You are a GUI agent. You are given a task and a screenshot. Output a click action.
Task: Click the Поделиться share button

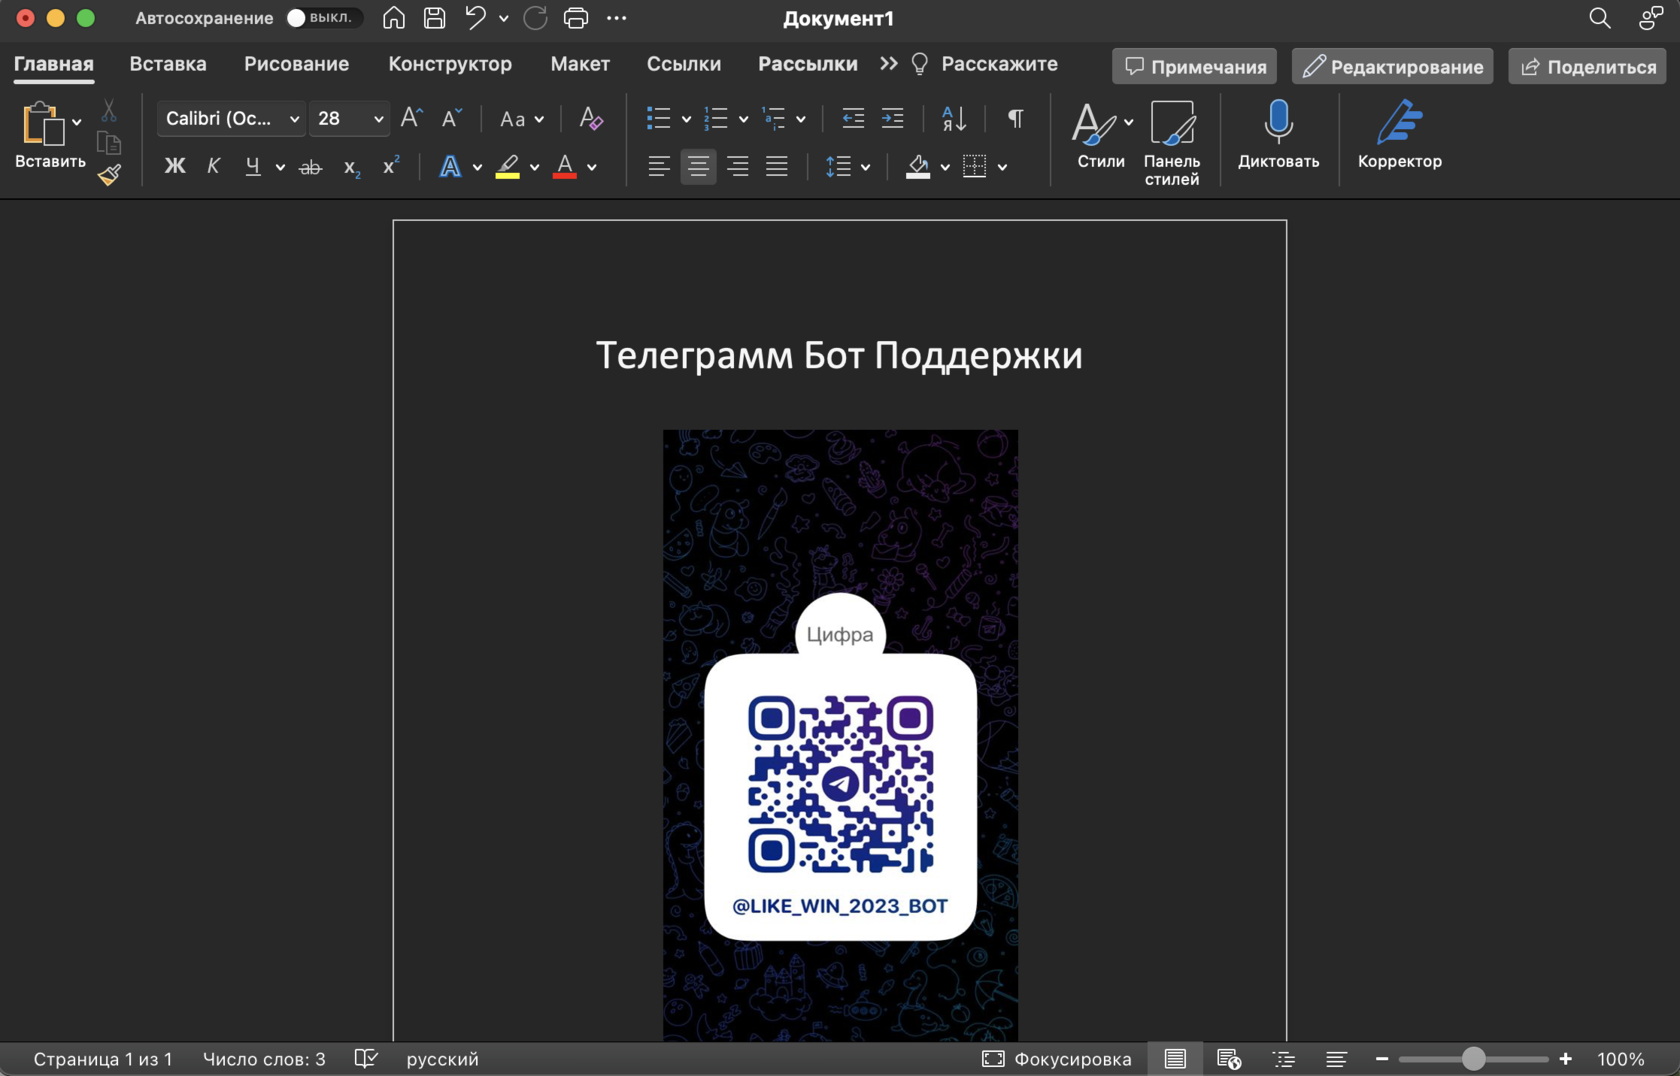[x=1588, y=66]
